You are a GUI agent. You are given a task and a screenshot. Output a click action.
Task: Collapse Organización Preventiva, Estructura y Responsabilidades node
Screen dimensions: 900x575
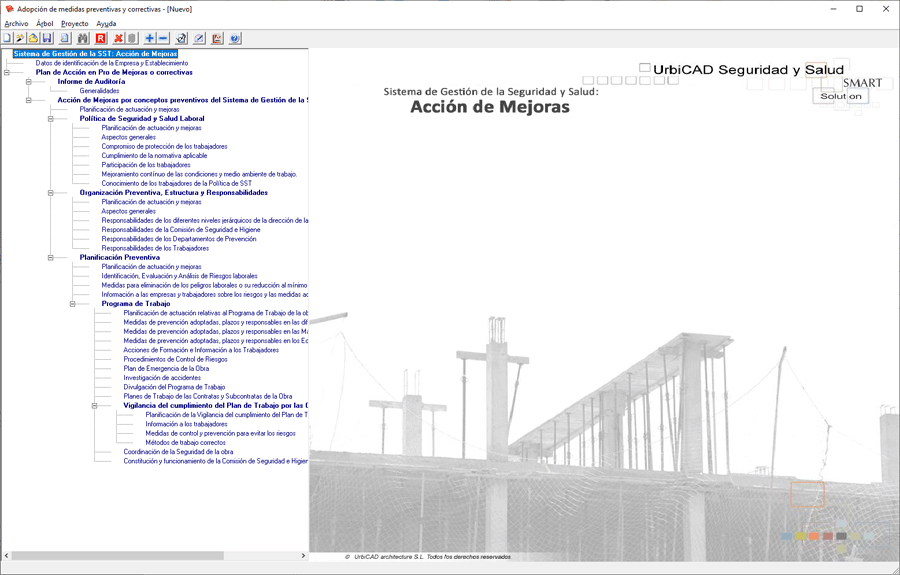51,193
